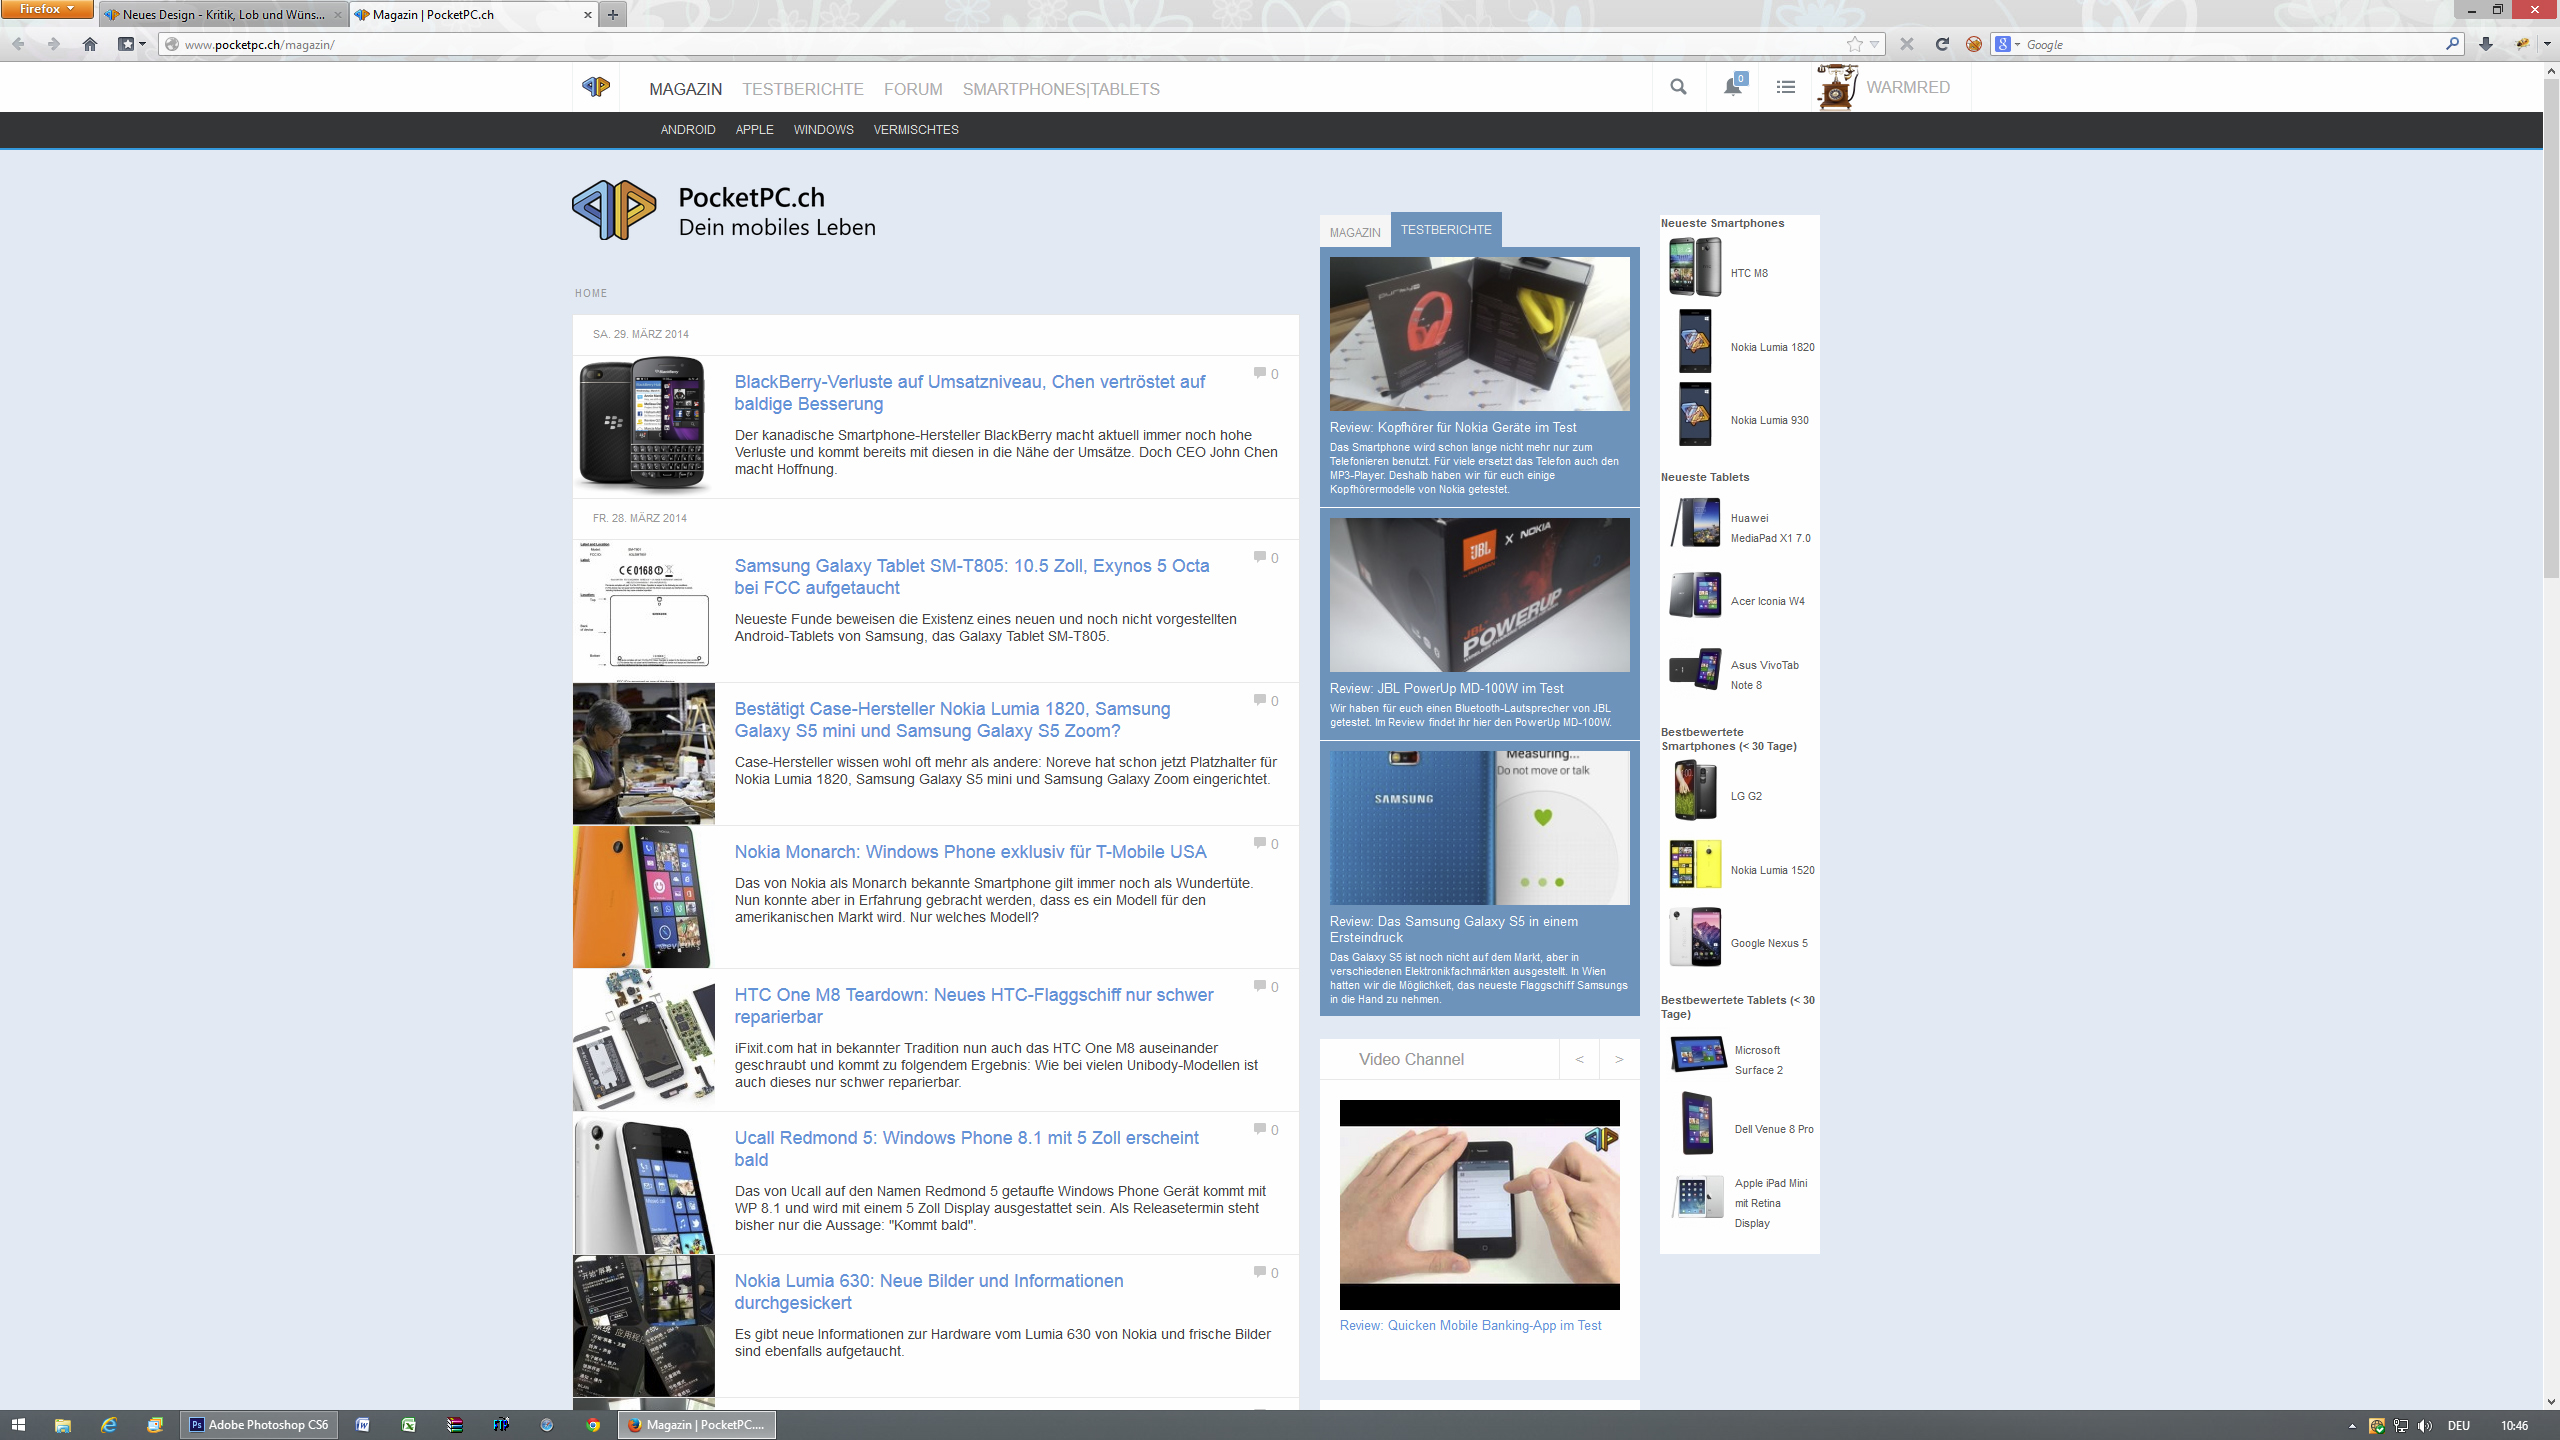
Task: Open the site search magnifier icon
Action: coord(1678,87)
